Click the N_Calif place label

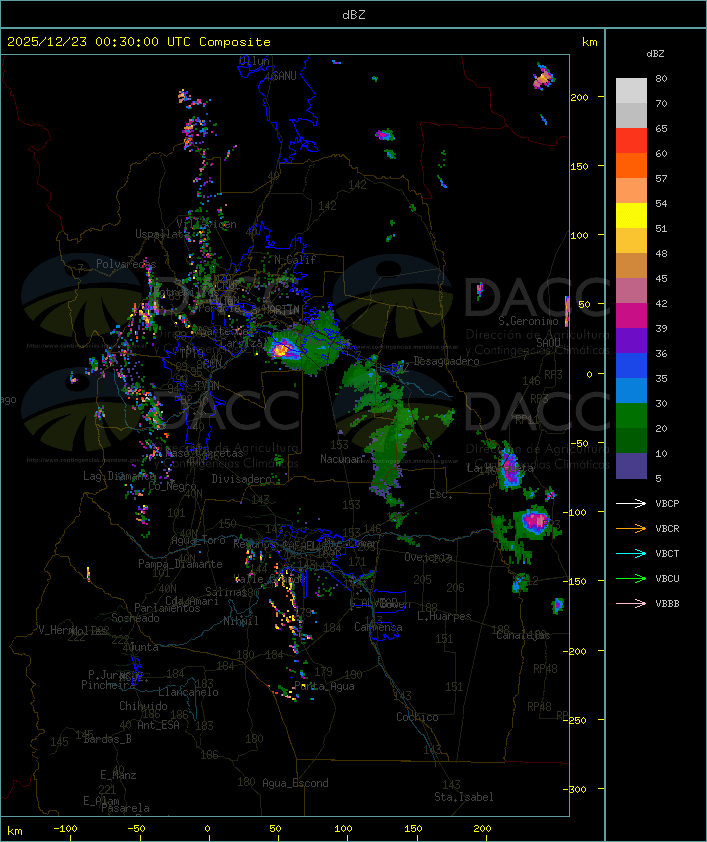click(x=295, y=260)
